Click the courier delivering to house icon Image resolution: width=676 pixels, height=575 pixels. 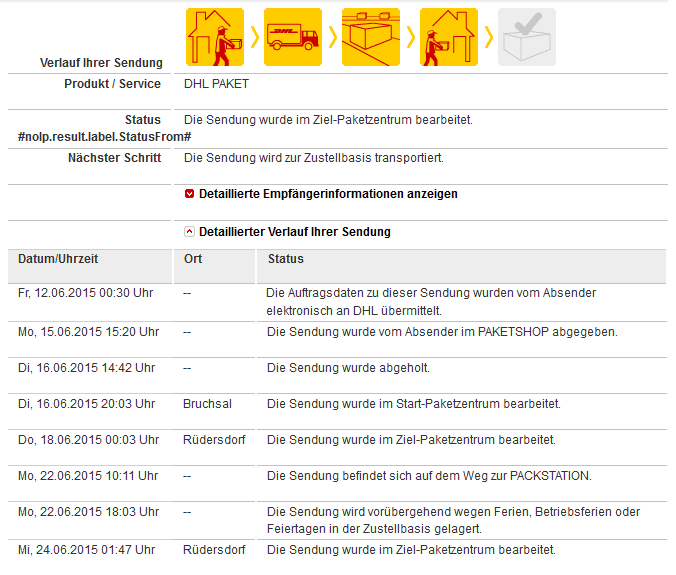pyautogui.click(x=449, y=37)
